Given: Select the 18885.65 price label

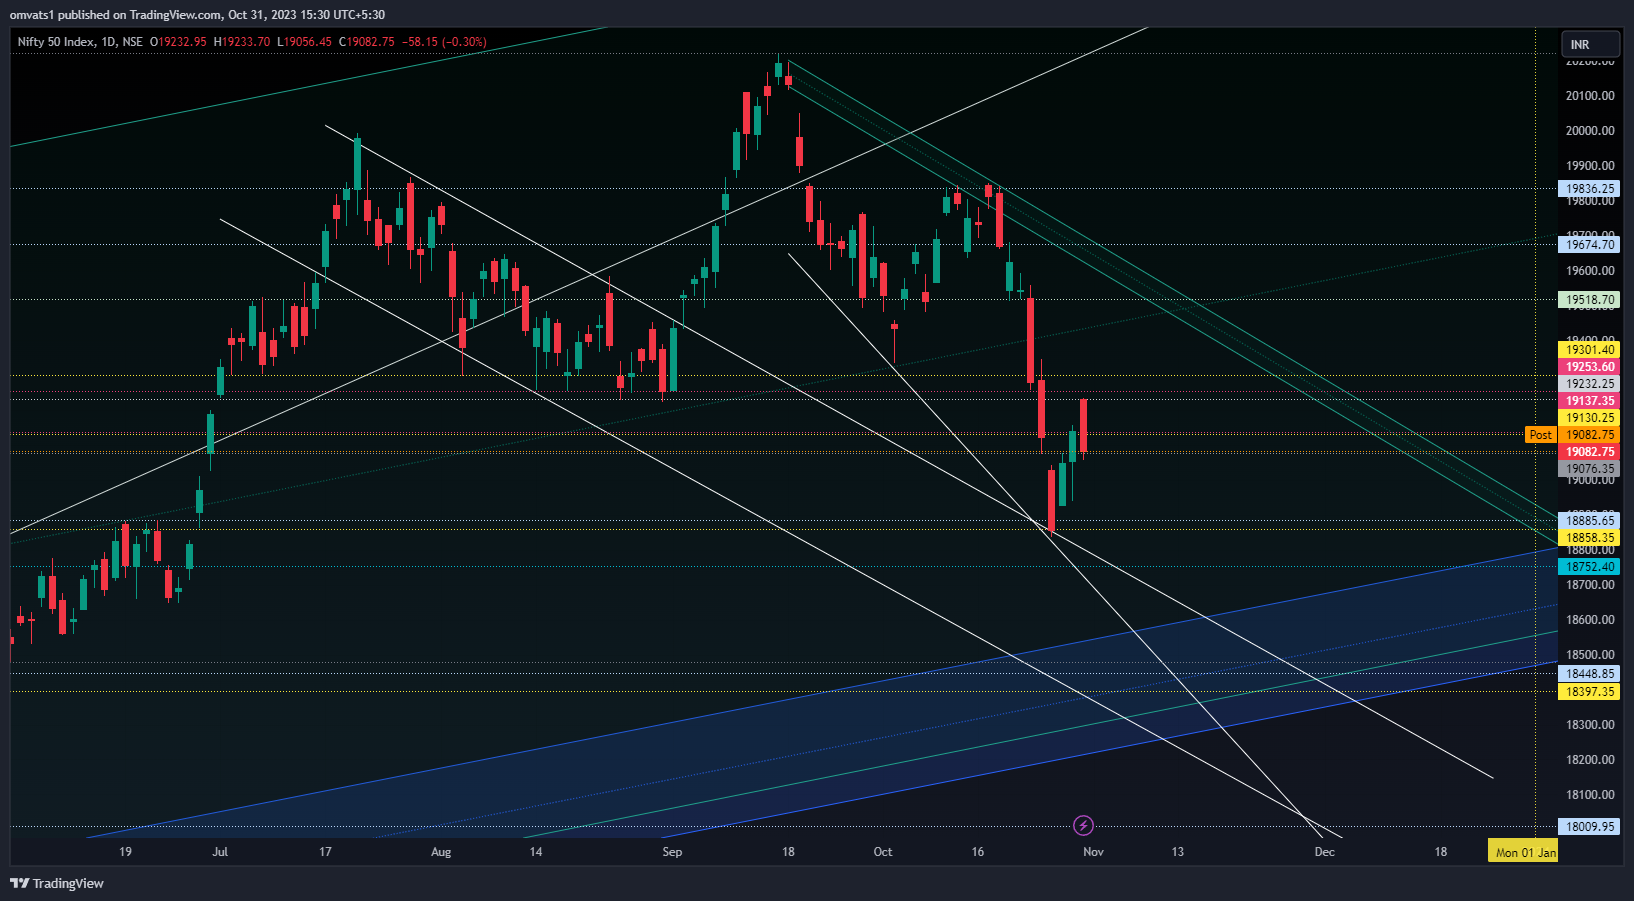Looking at the screenshot, I should coord(1589,520).
